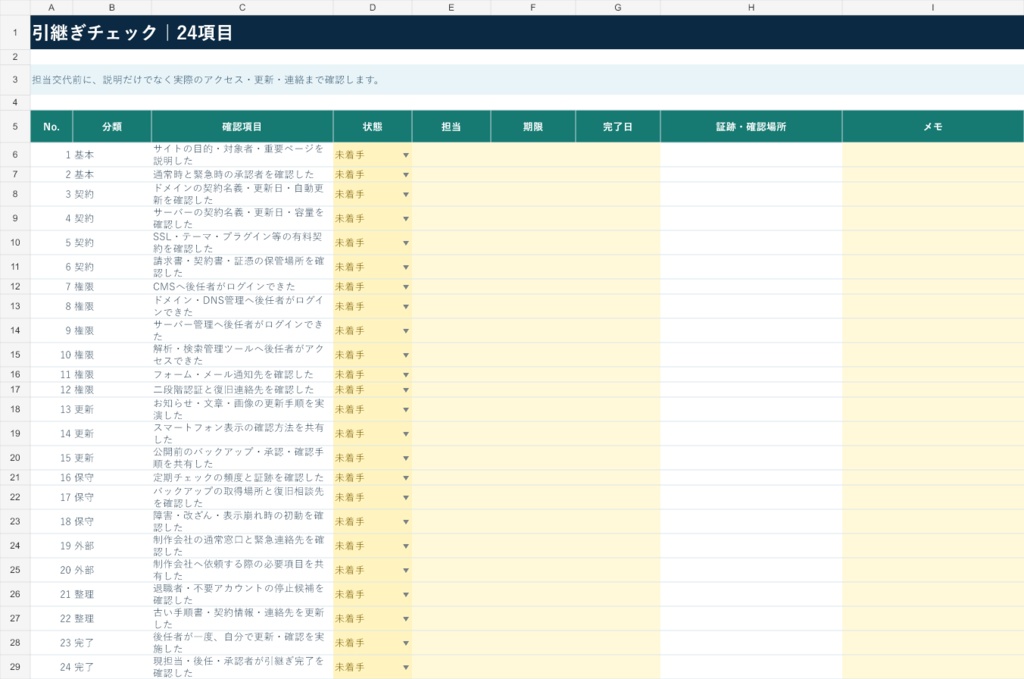Open the 状態 dropdown for item 1 基本
The image size is (1024, 679).
tap(406, 155)
